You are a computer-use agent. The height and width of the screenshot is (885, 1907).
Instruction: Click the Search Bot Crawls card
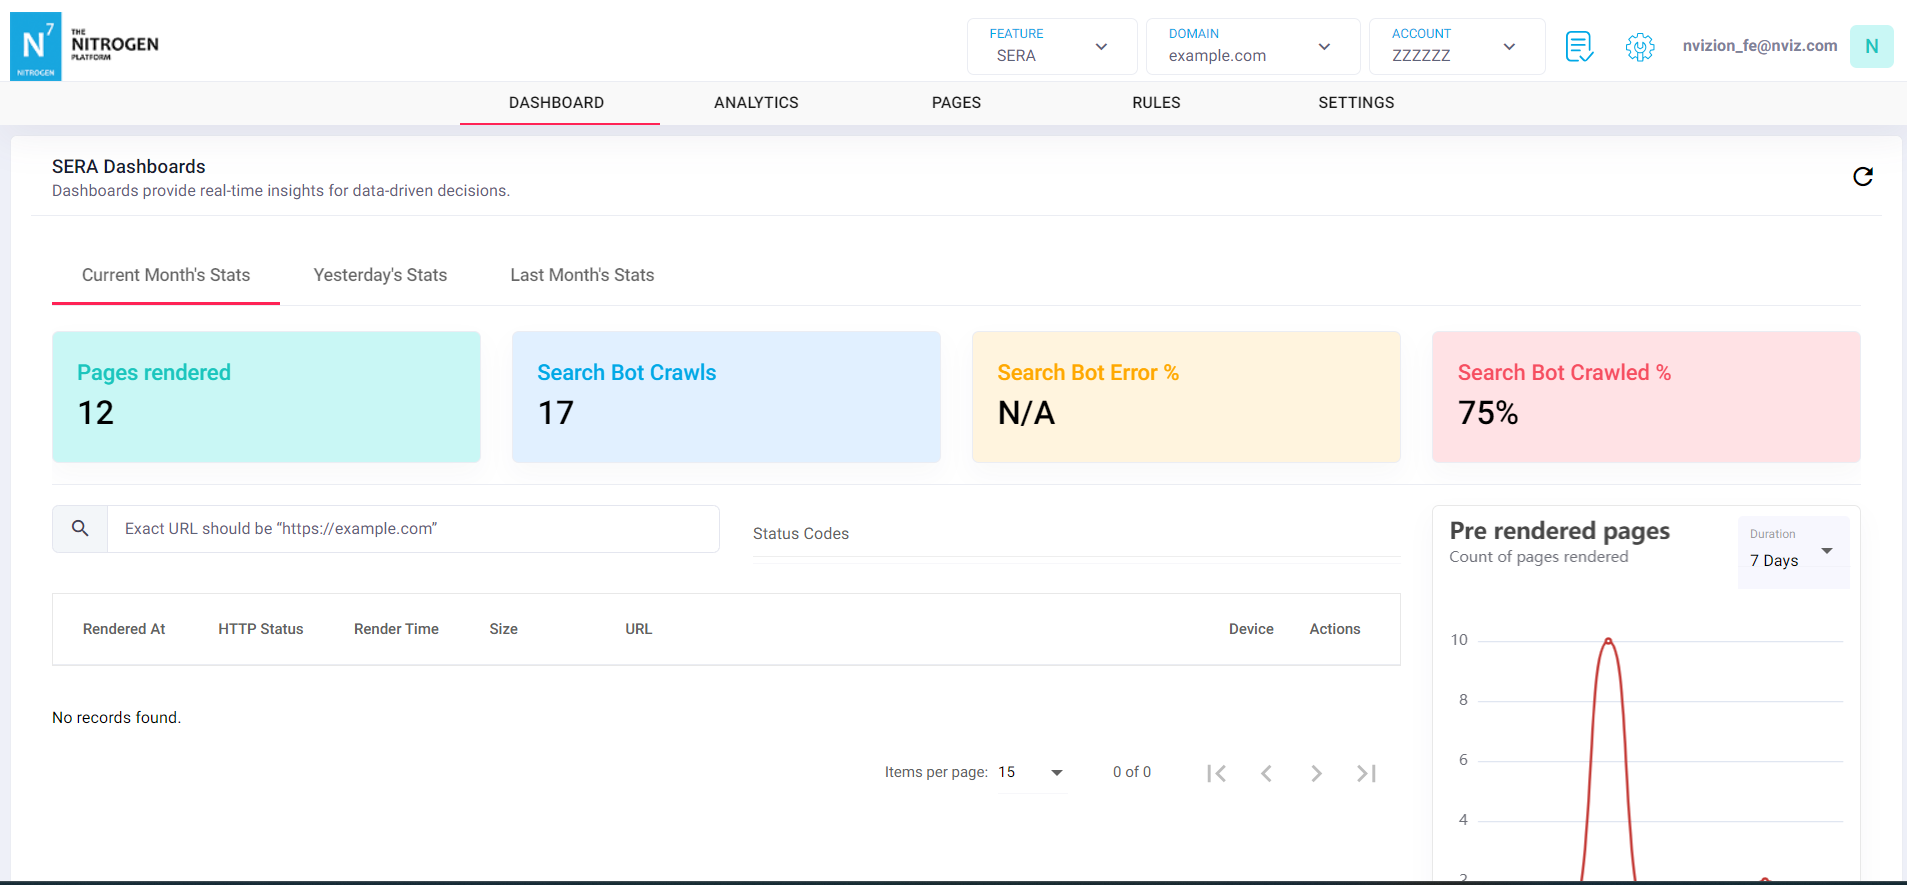726,397
